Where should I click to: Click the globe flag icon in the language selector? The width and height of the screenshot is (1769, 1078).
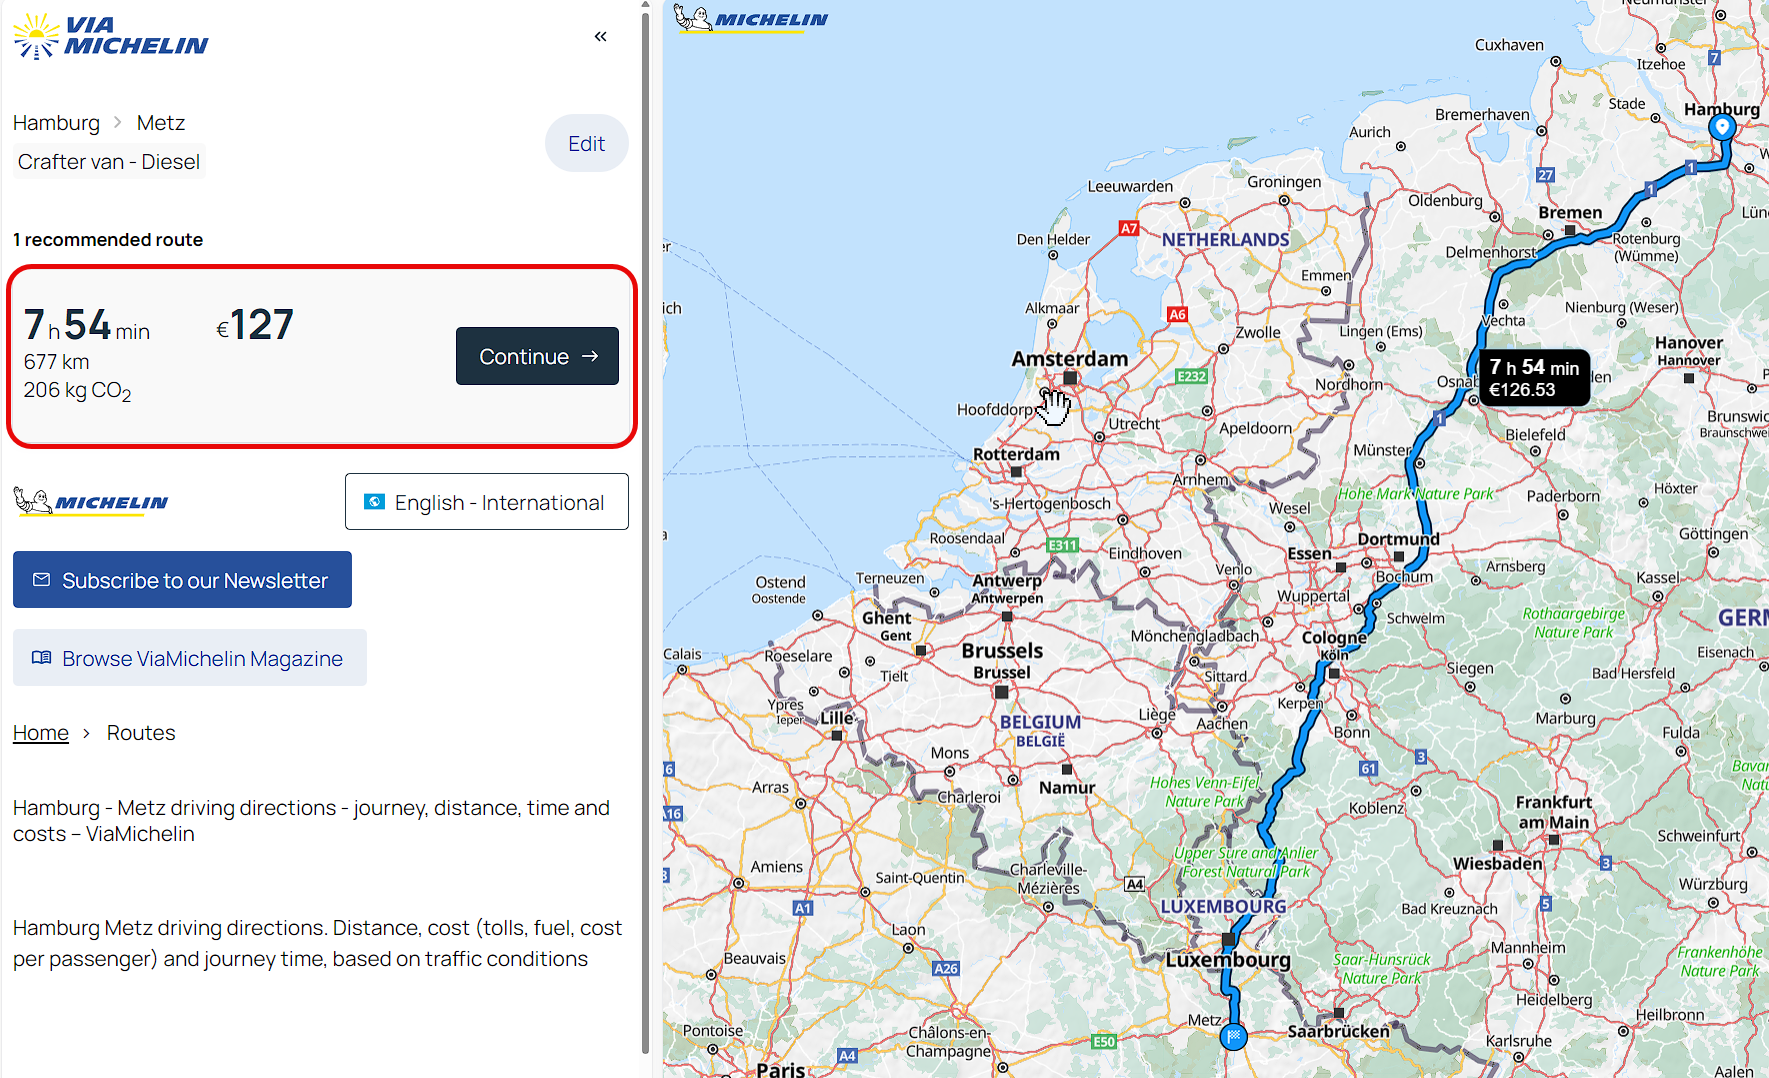(x=374, y=502)
